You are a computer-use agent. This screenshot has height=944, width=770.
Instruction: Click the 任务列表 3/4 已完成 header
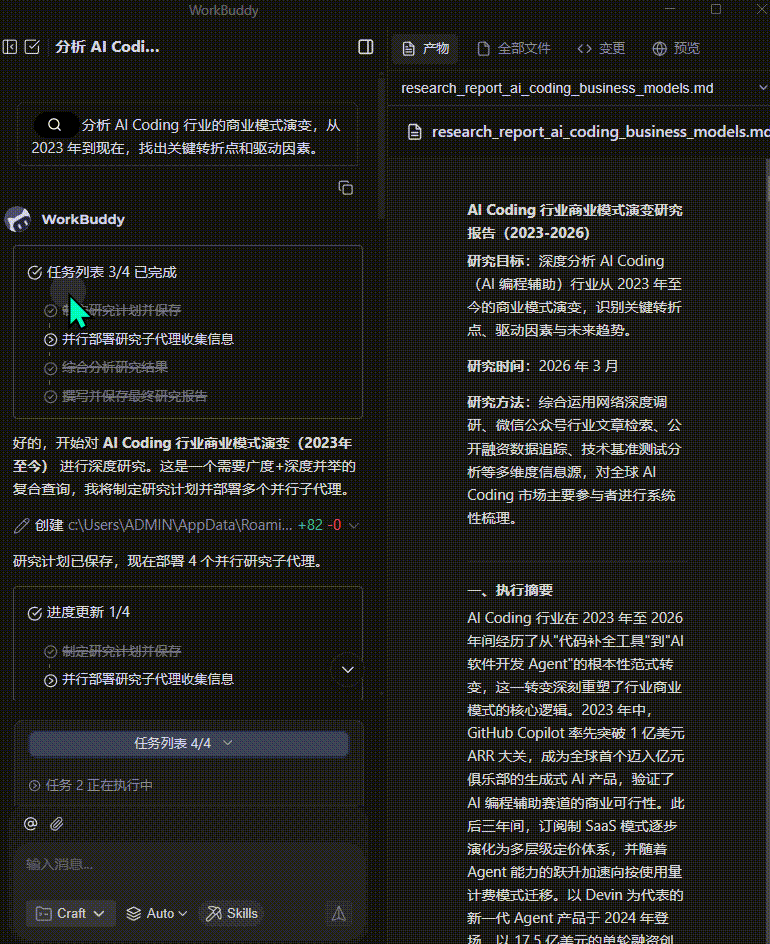click(112, 272)
